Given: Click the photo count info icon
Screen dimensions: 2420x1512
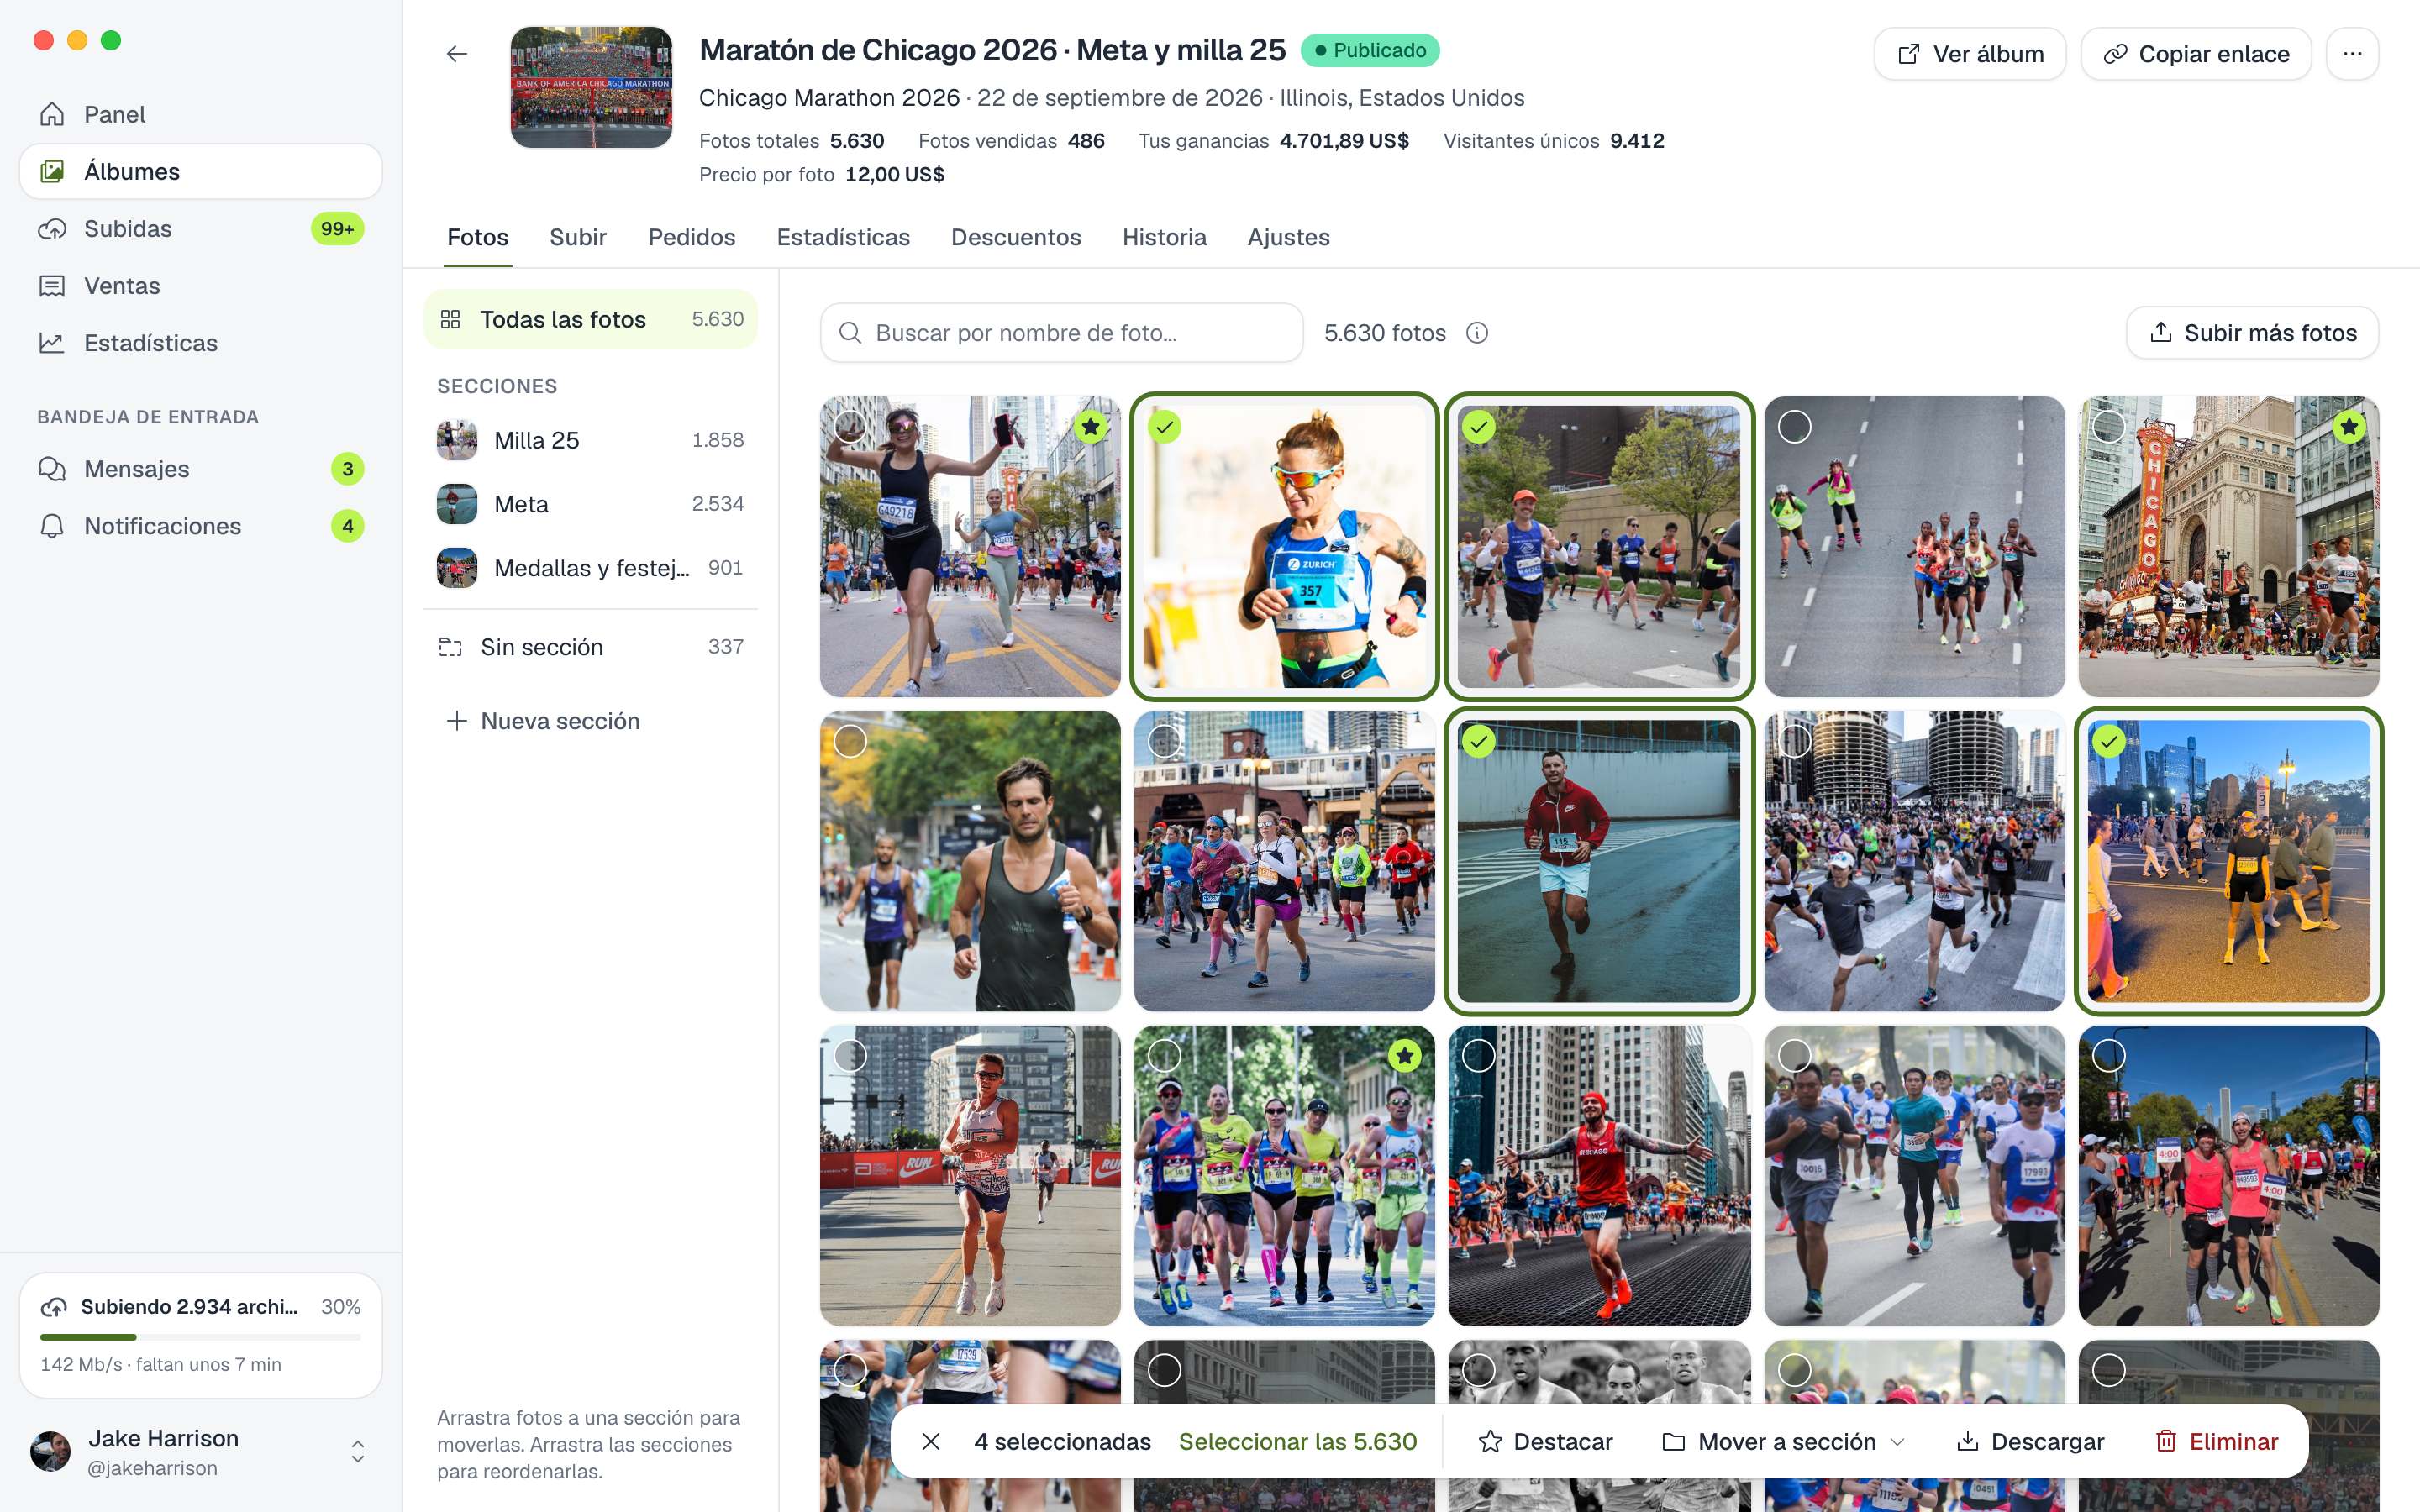Looking at the screenshot, I should (x=1477, y=333).
